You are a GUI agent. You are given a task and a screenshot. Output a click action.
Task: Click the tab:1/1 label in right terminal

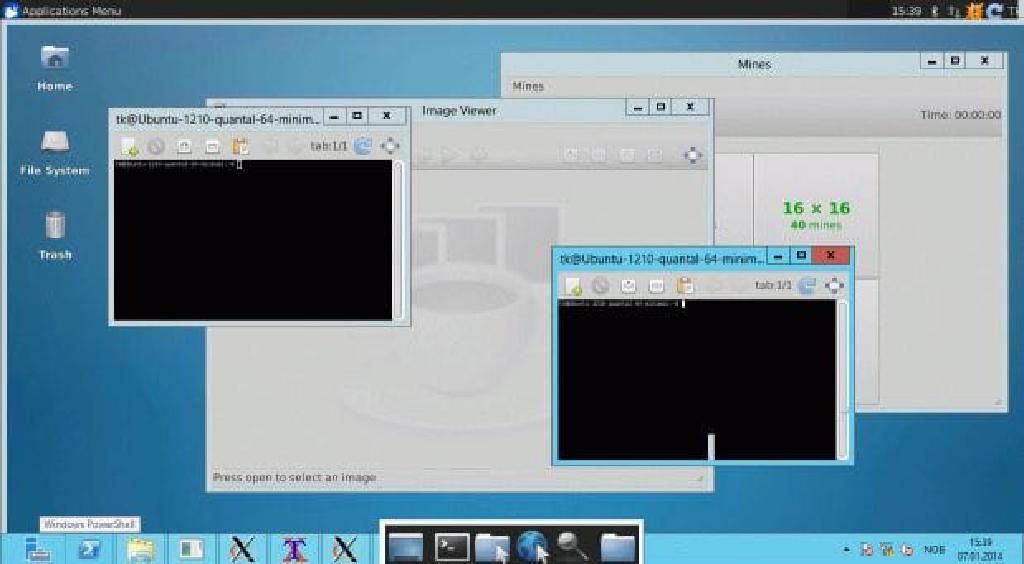773,285
